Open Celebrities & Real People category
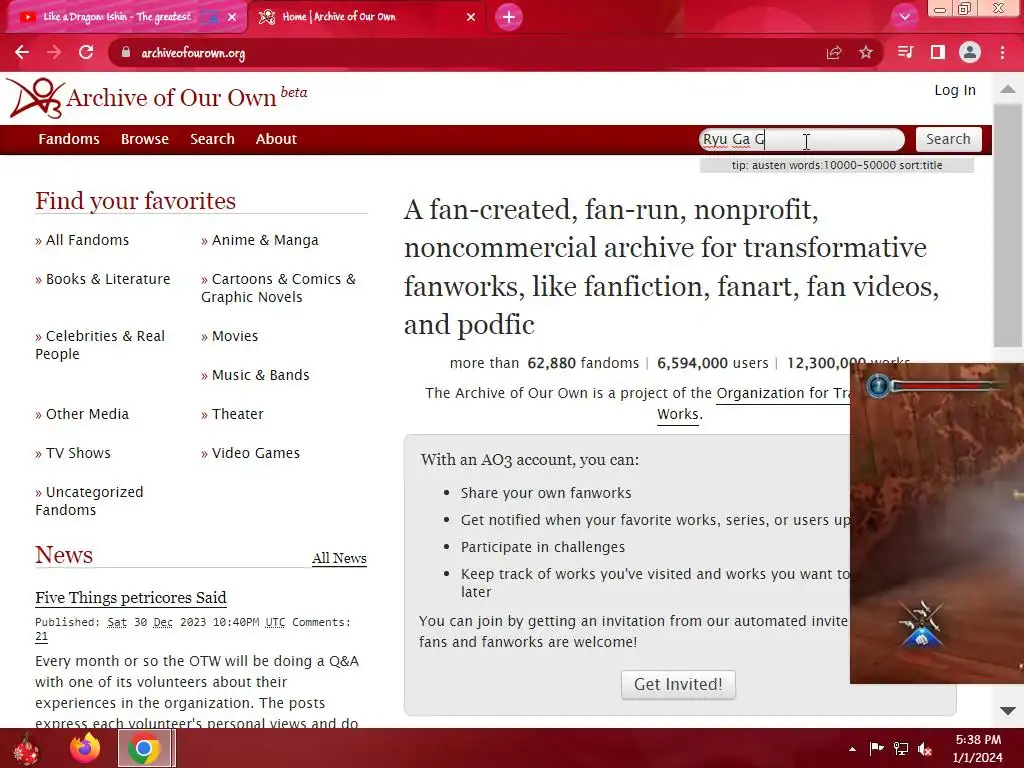Image resolution: width=1024 pixels, height=768 pixels. (100, 345)
